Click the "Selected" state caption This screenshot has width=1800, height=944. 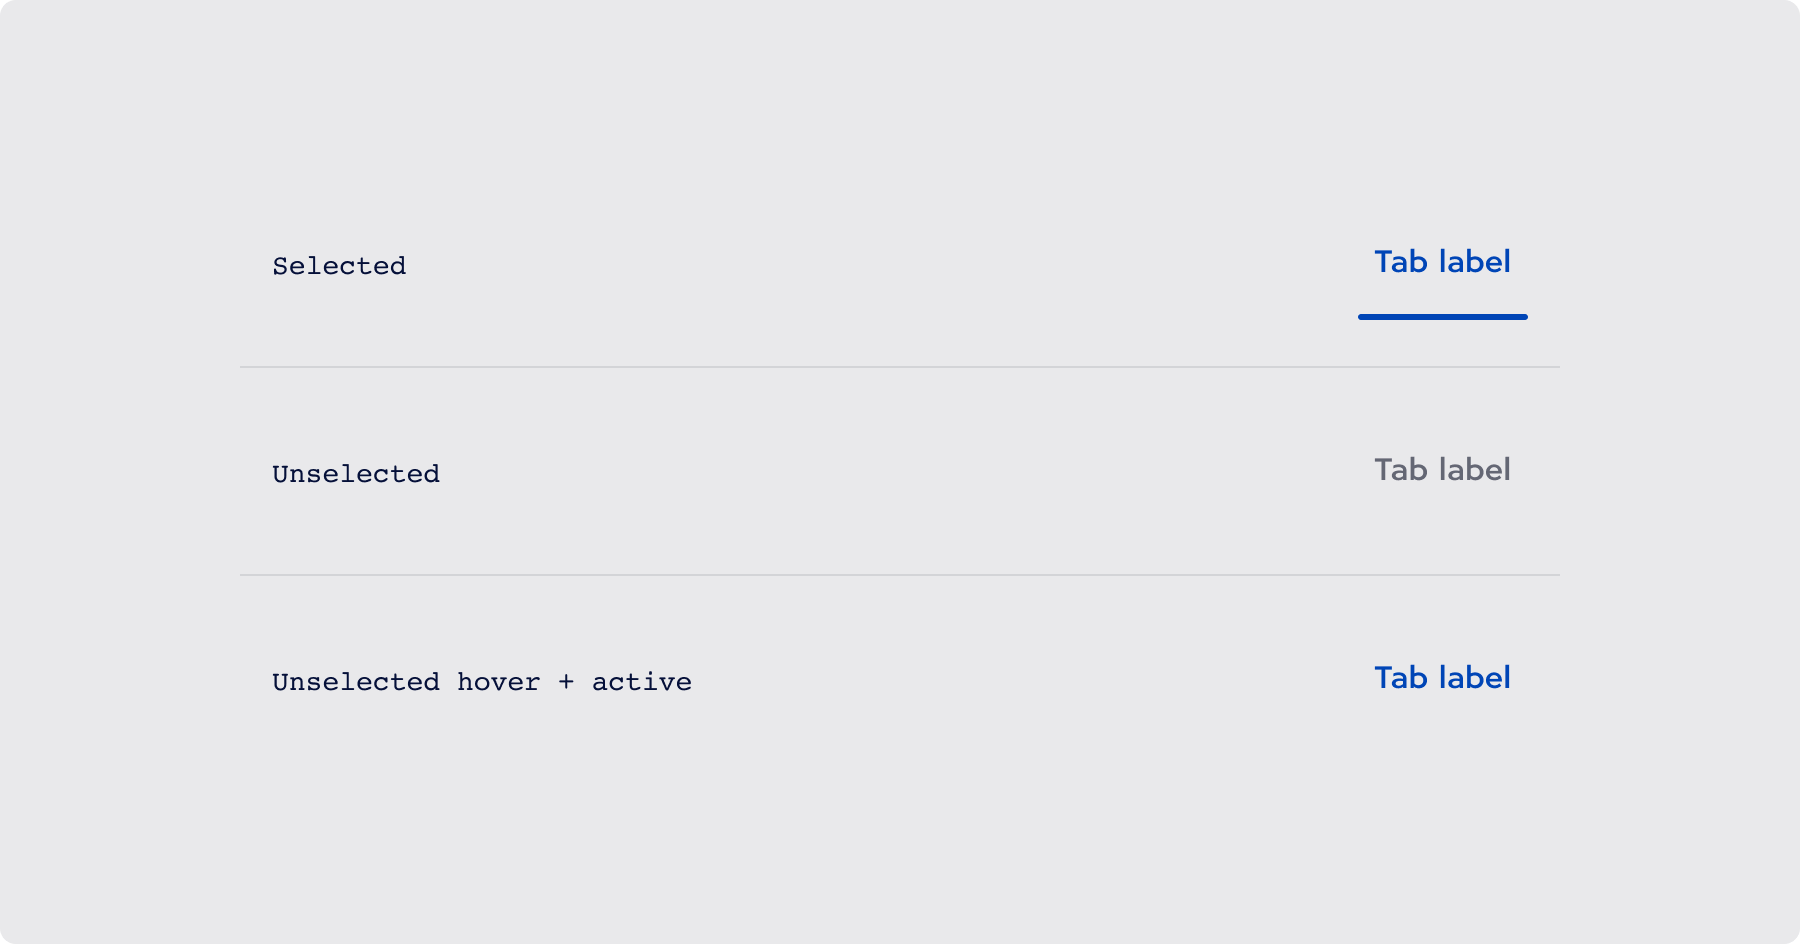339,266
